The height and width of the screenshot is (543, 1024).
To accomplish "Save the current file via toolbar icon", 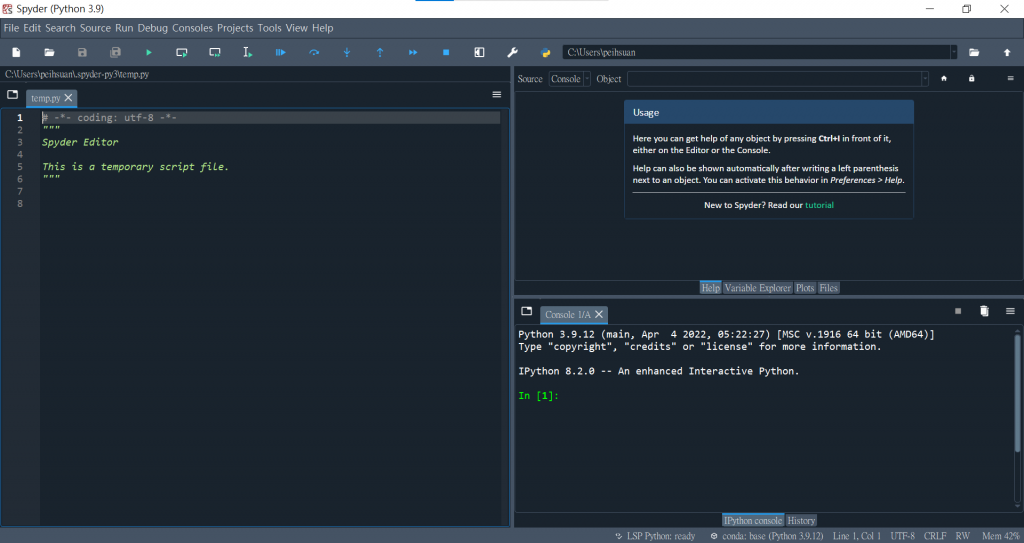I will pos(82,52).
